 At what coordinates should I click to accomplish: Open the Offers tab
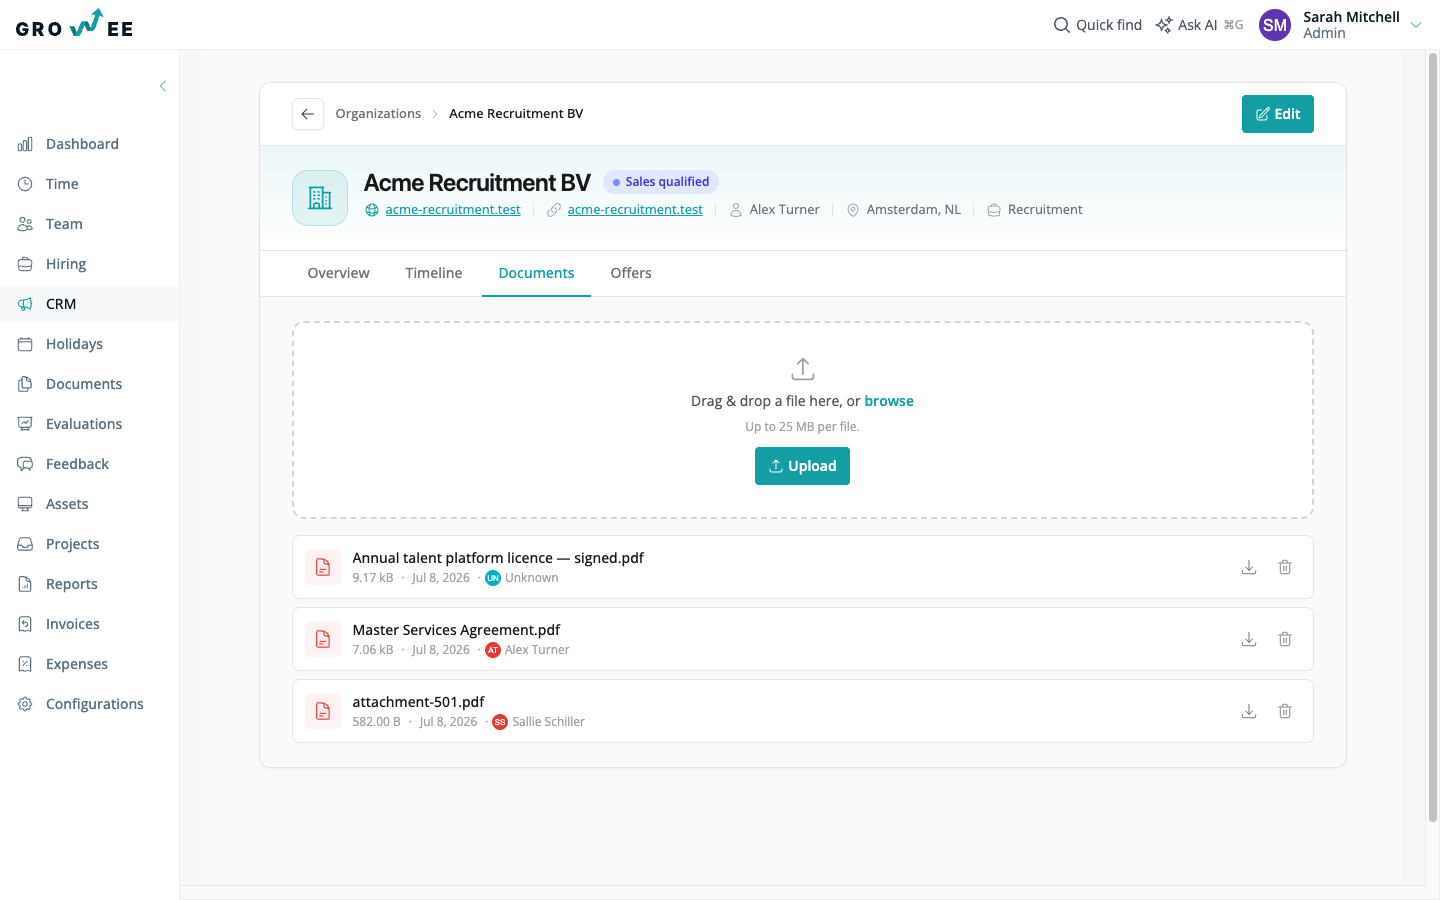(x=631, y=273)
